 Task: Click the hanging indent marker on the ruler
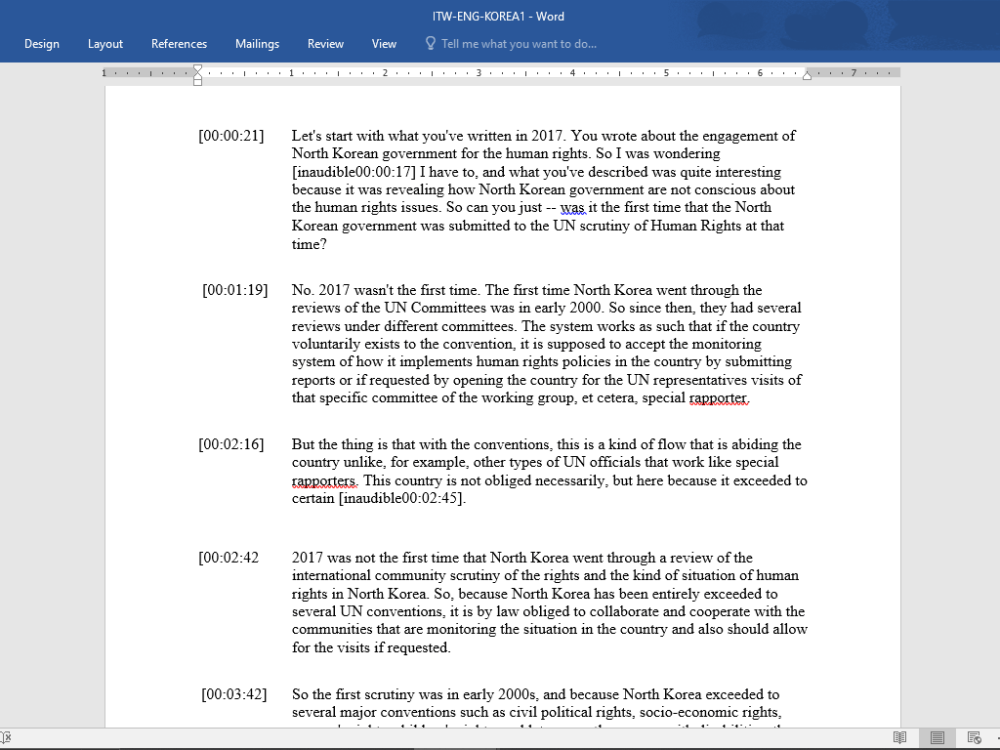click(x=197, y=78)
